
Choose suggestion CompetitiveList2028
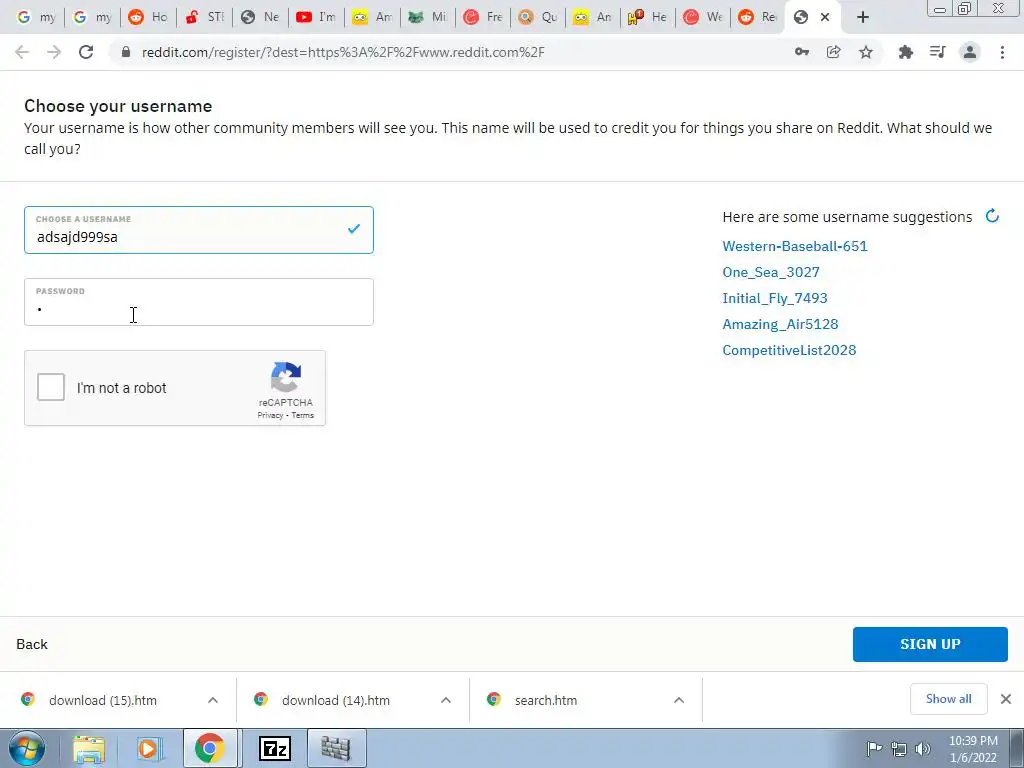click(789, 350)
